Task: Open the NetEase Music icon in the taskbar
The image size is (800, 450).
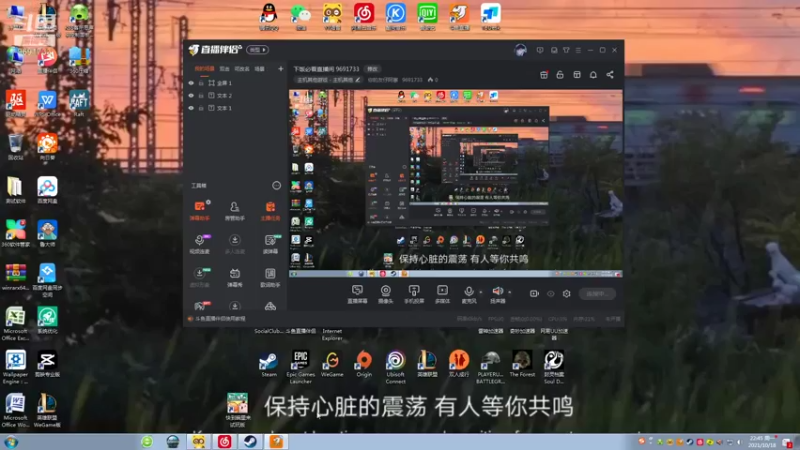Action: [x=224, y=441]
